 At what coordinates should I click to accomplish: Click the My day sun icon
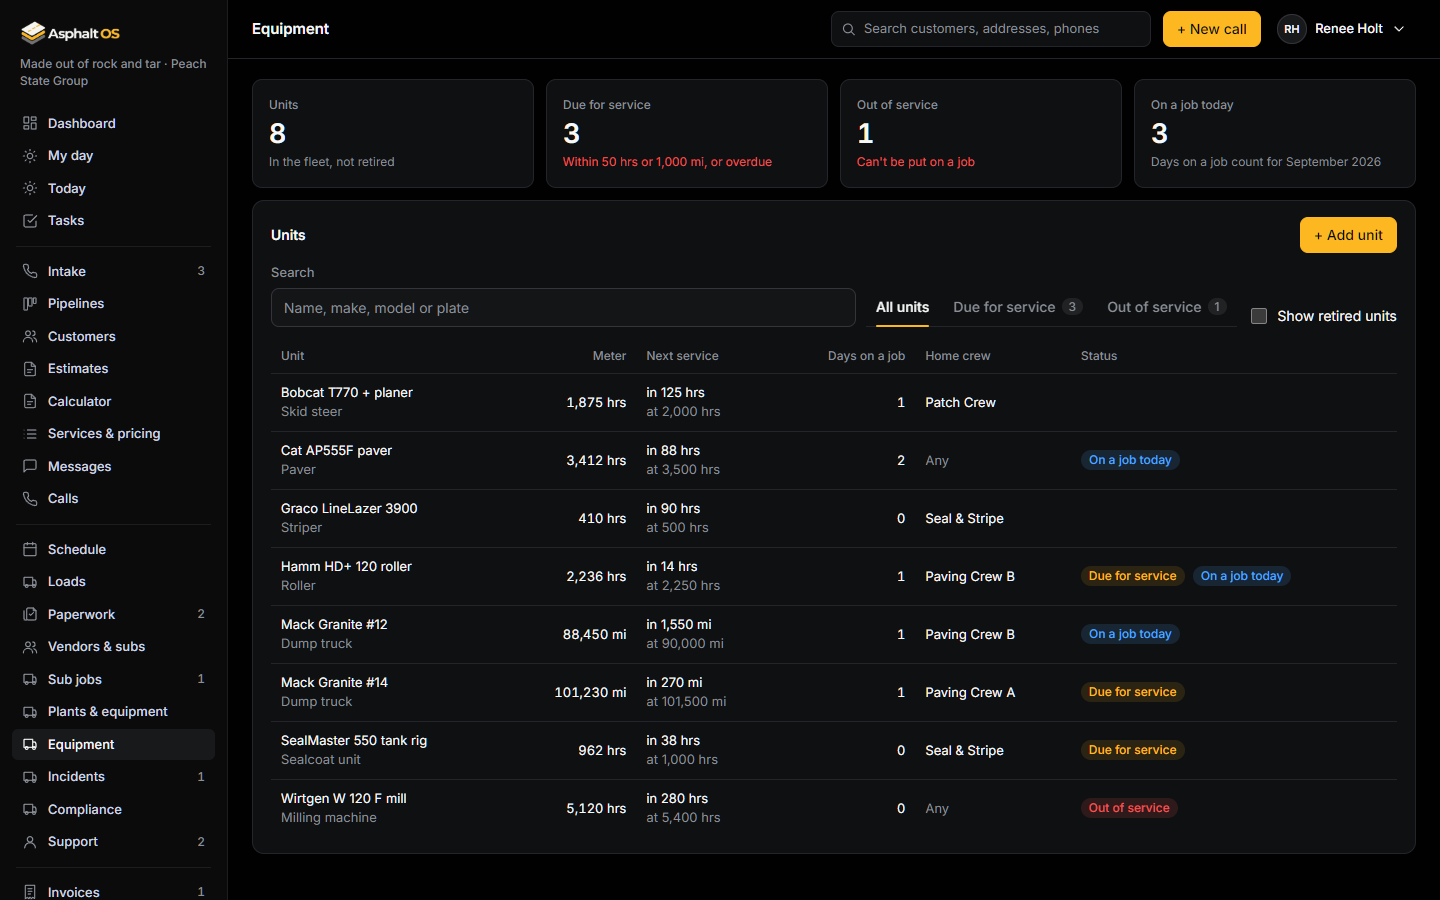[30, 156]
